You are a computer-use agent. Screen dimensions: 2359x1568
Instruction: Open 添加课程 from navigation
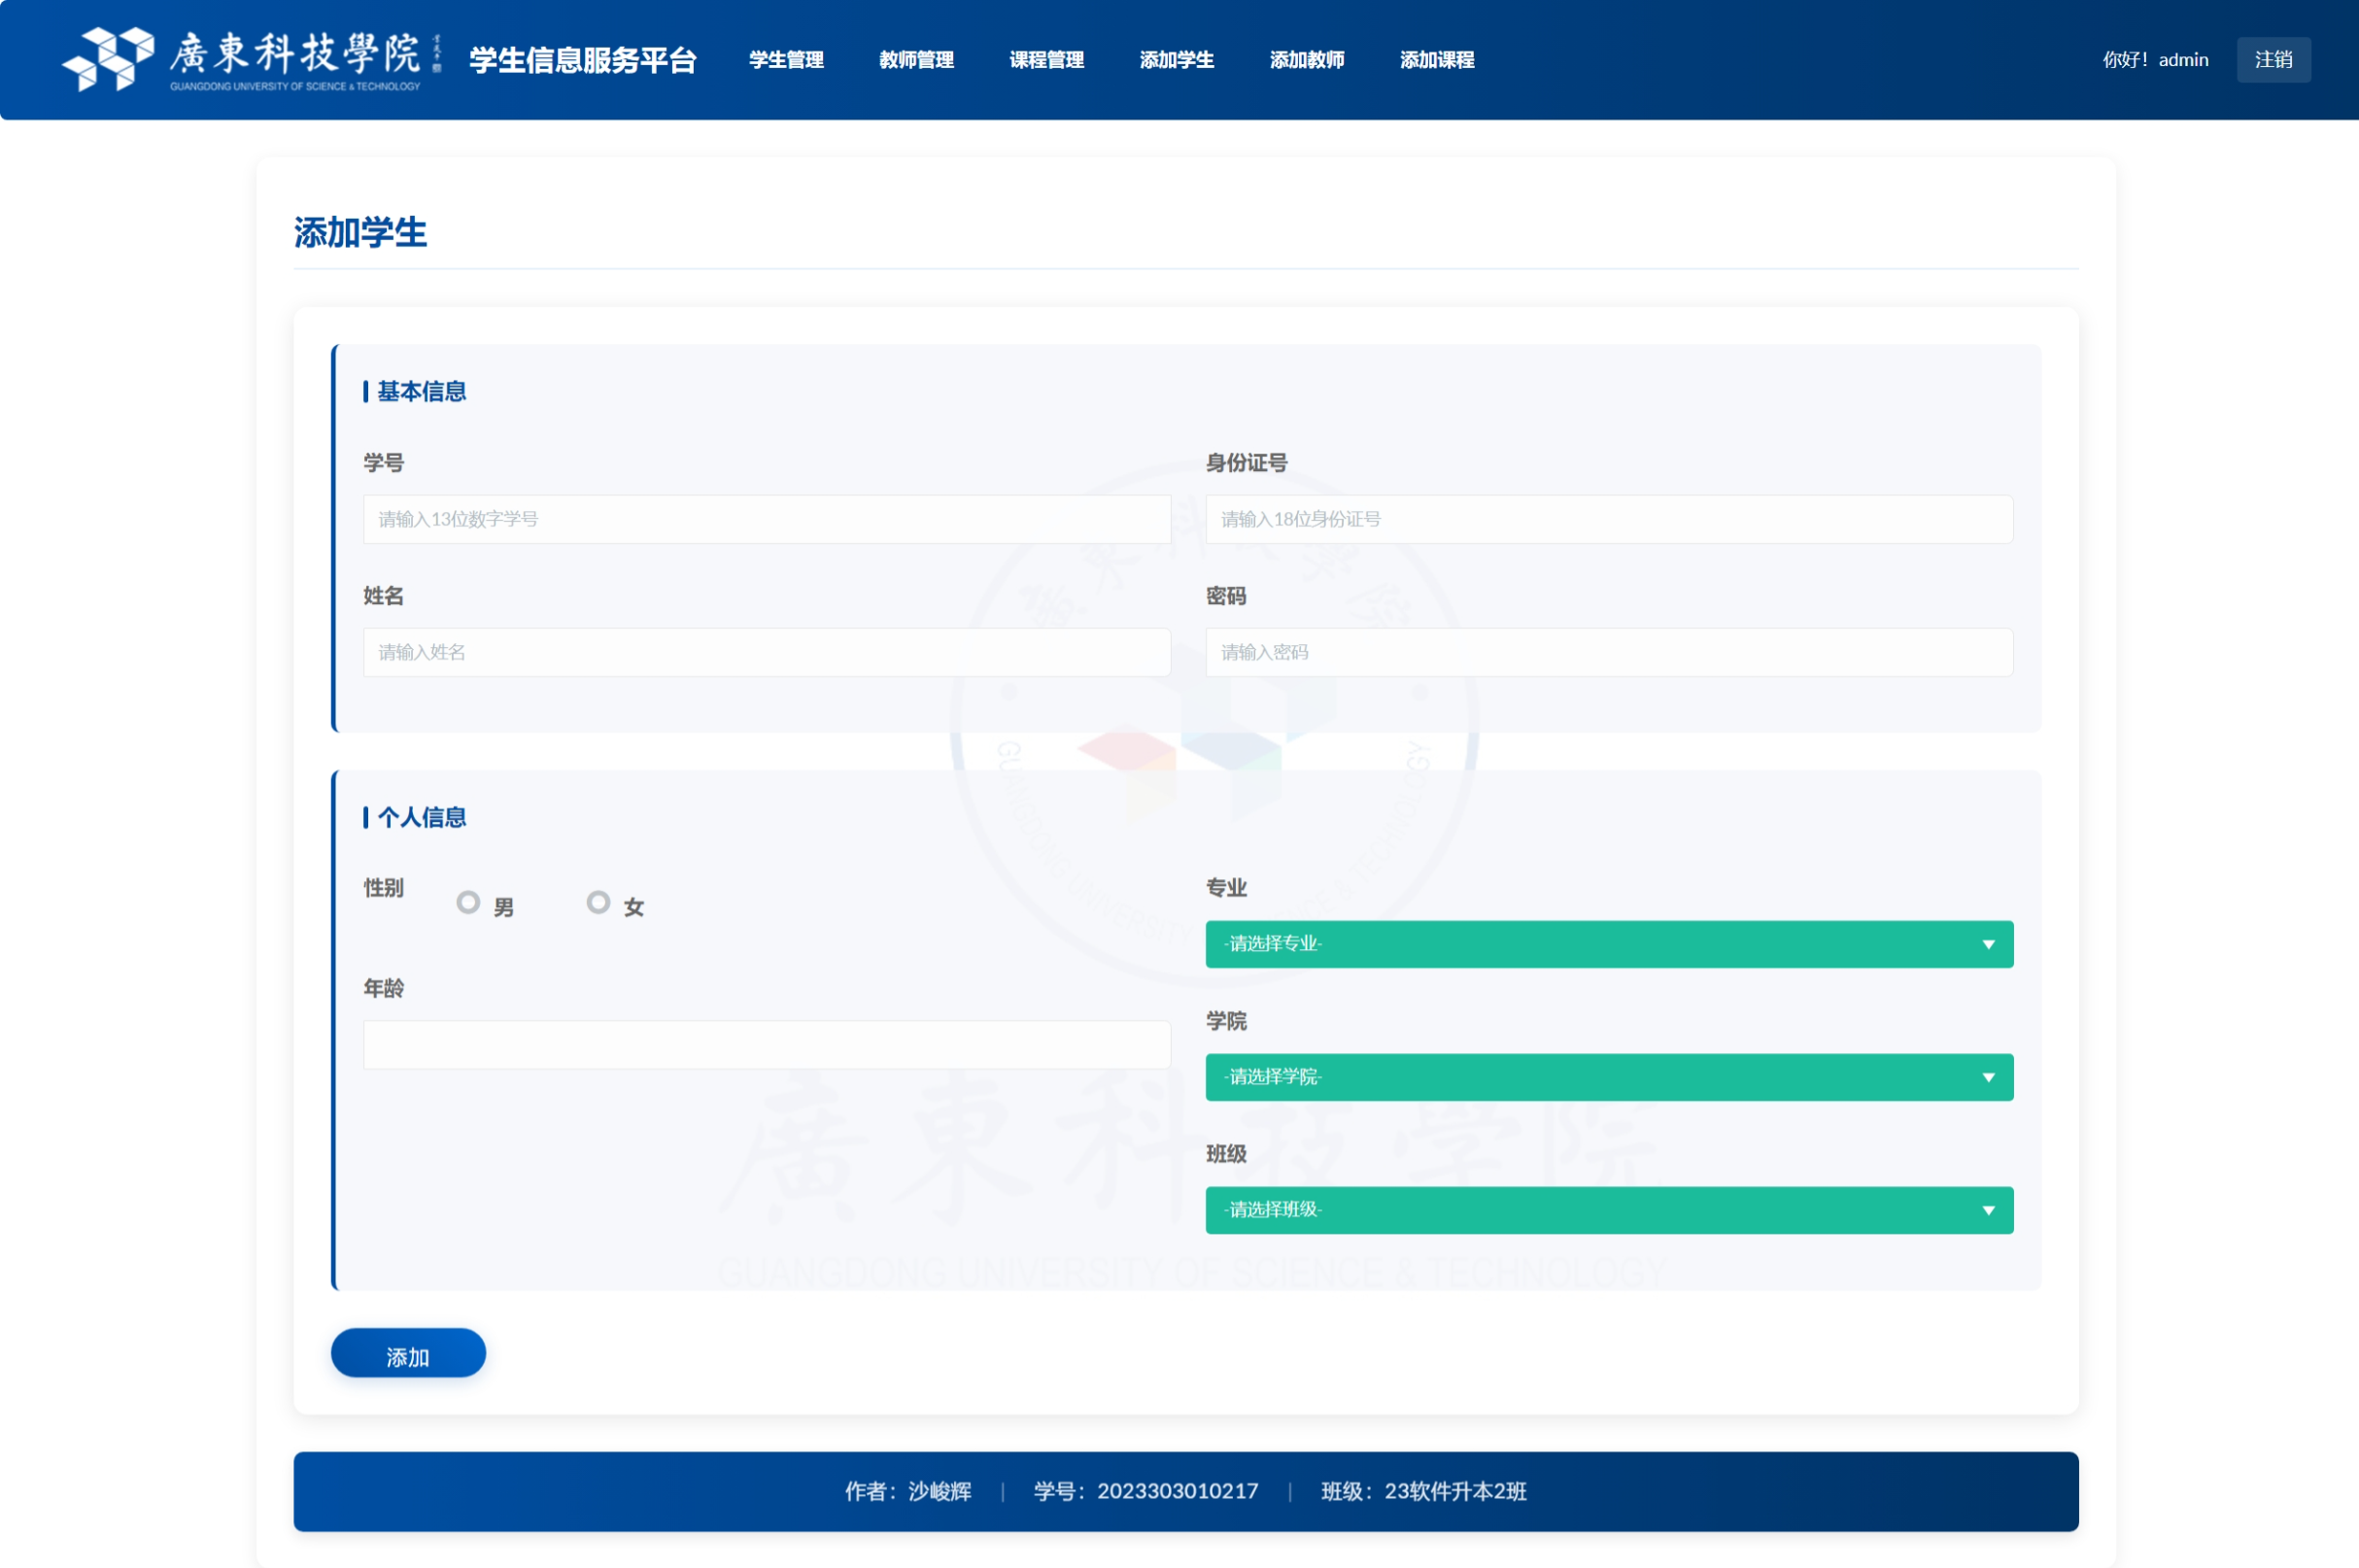1436,60
